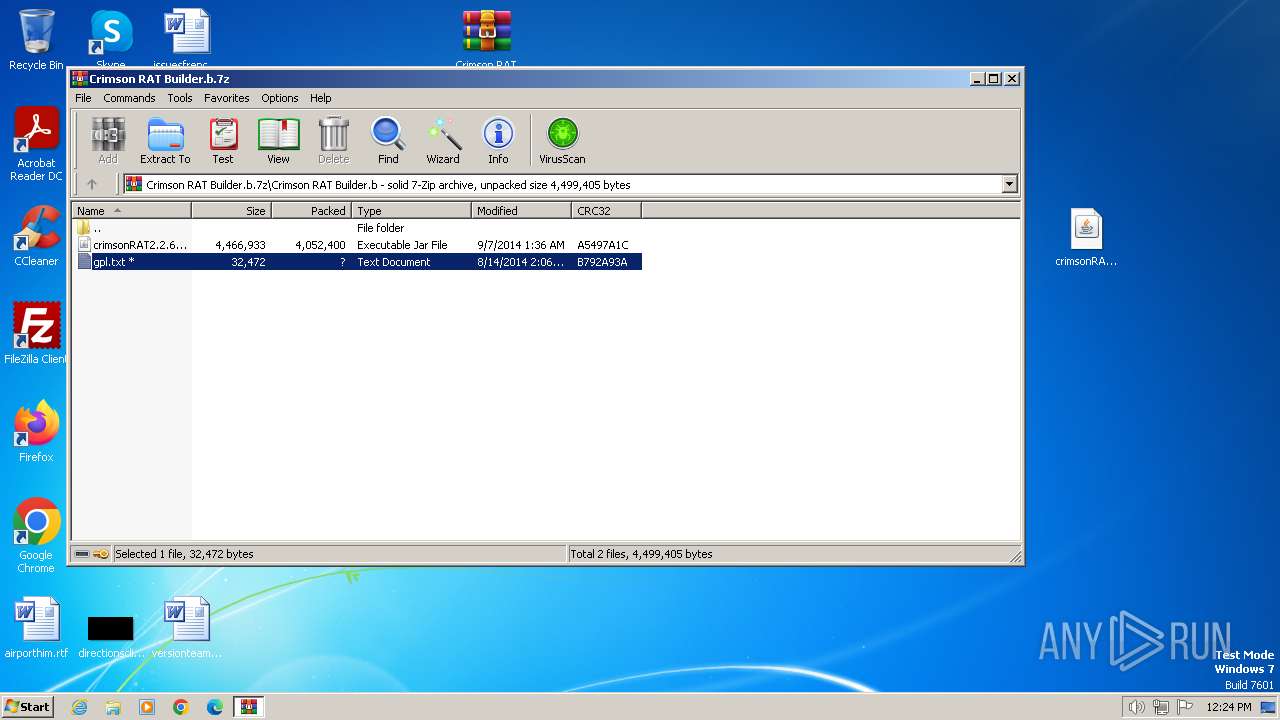The width and height of the screenshot is (1280, 720).
Task: Sort by Name column header
Action: (x=131, y=211)
